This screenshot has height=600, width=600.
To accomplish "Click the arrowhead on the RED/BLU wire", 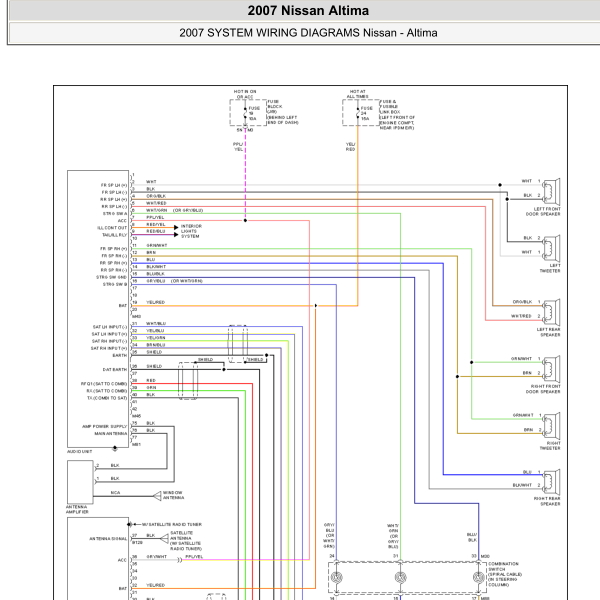I will (176, 235).
